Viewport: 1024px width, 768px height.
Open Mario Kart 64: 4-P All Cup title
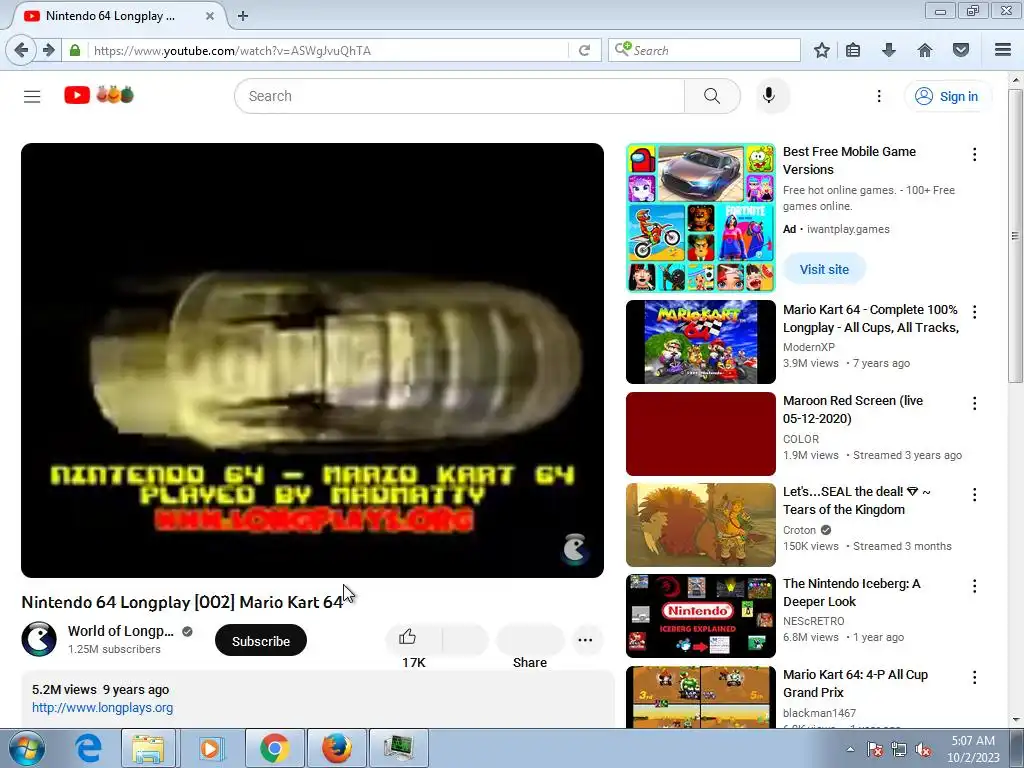pos(856,683)
